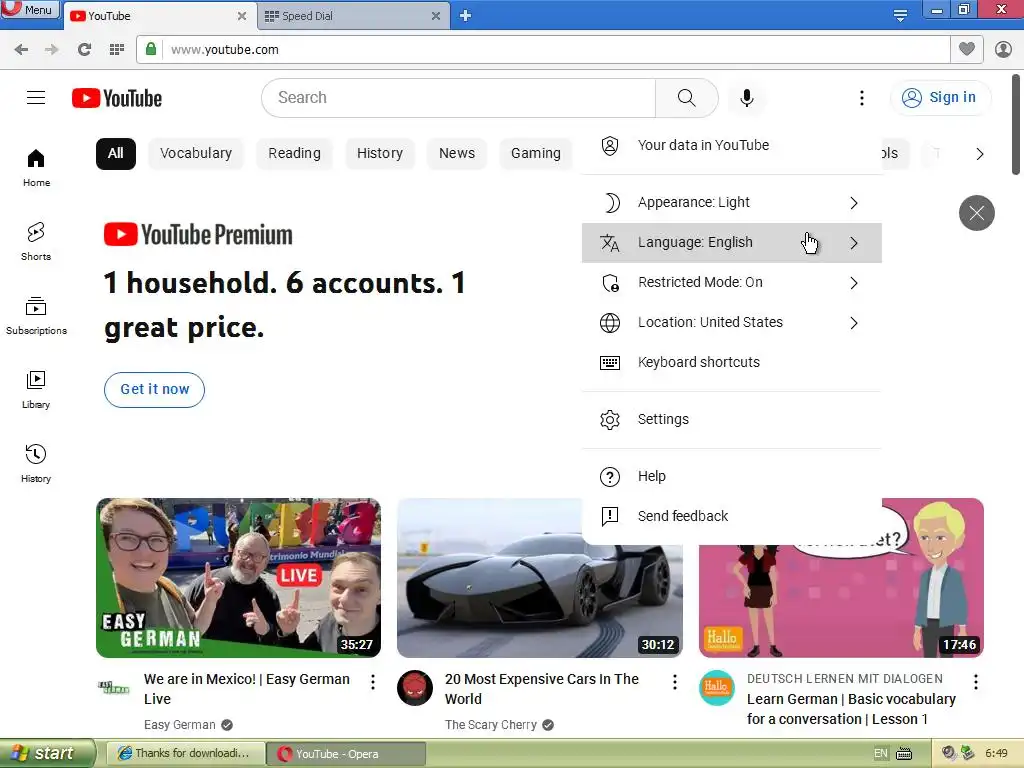
Task: Go to Home in the sidebar
Action: pos(36,168)
